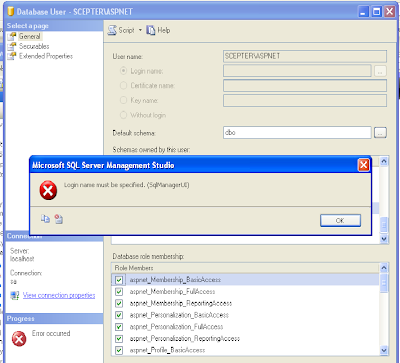Screen dimensions: 400x363
Task: Toggle aspnet_Membership_FullAccess role checkbox
Action: click(x=119, y=292)
